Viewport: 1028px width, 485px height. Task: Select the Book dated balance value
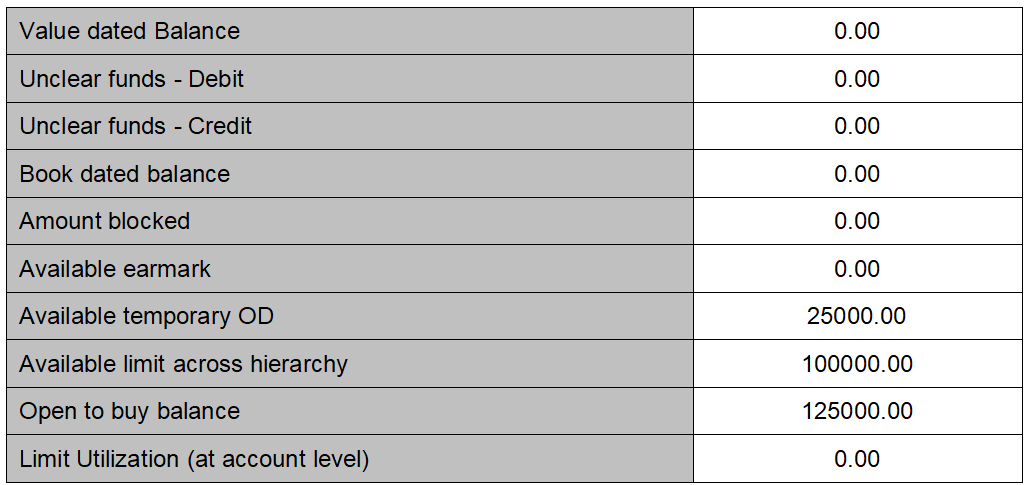[x=857, y=174]
